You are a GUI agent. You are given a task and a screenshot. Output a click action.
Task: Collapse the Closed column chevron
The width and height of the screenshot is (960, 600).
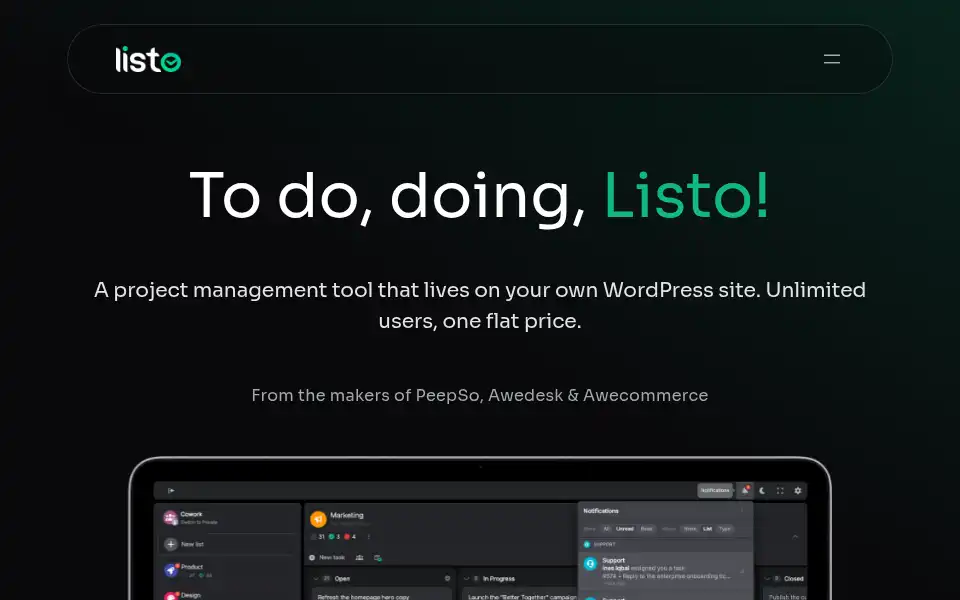pyautogui.click(x=767, y=579)
